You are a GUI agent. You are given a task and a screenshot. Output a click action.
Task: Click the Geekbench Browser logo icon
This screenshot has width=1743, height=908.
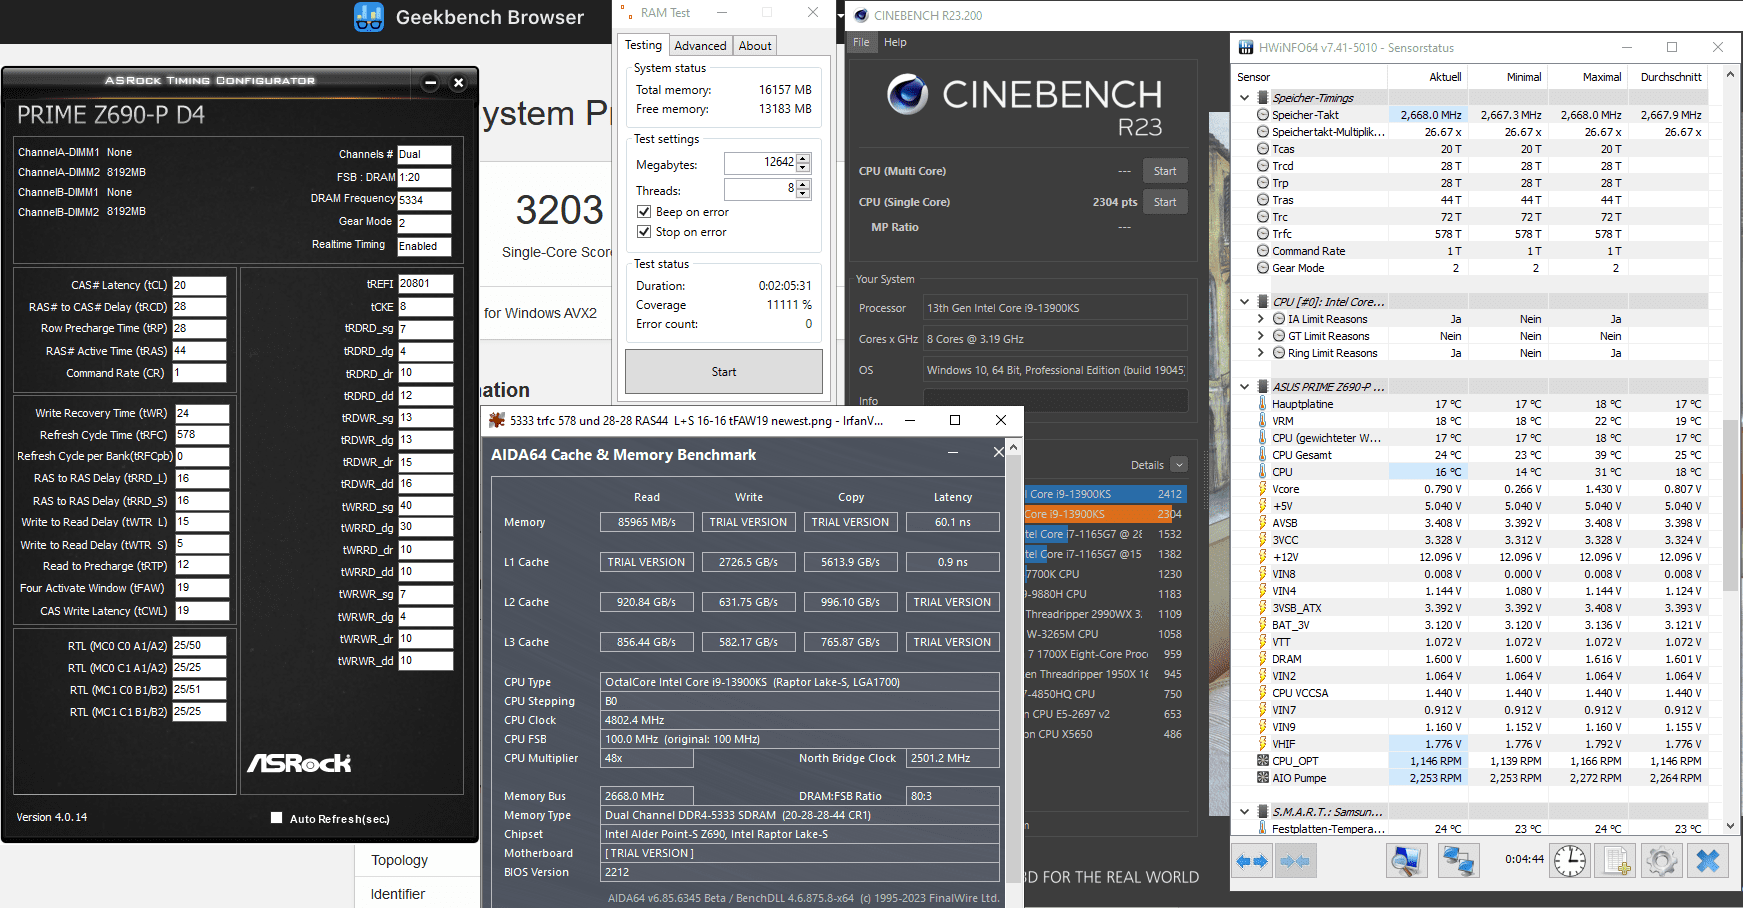tap(369, 17)
